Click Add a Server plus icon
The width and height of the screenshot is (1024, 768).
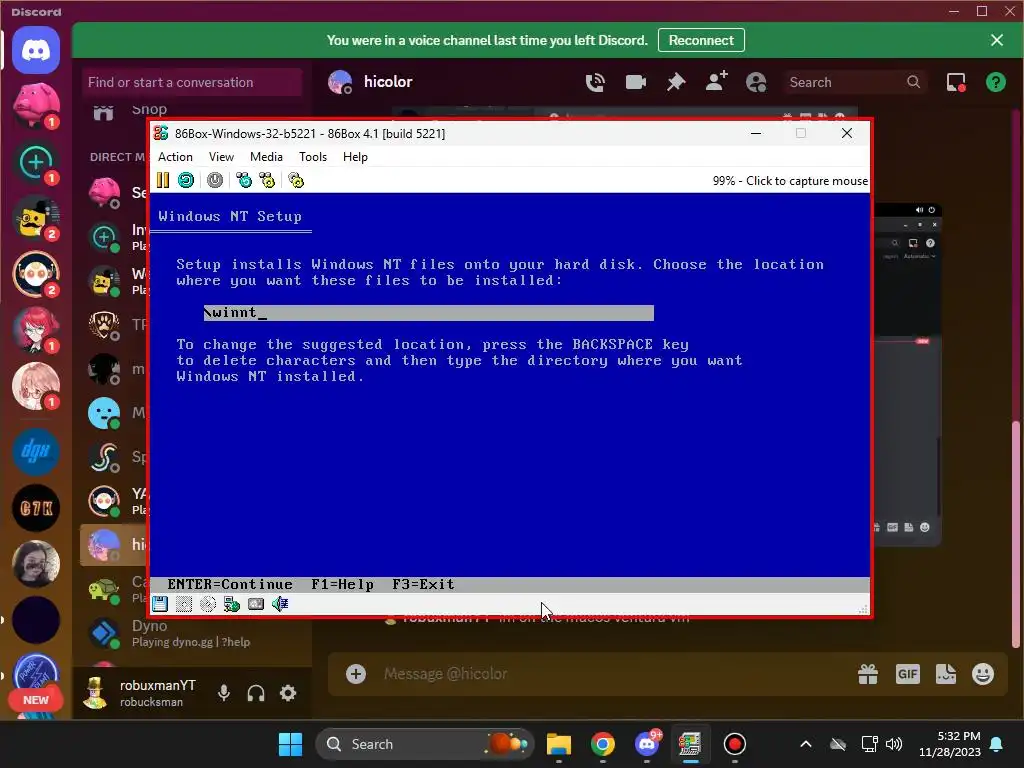tap(36, 163)
